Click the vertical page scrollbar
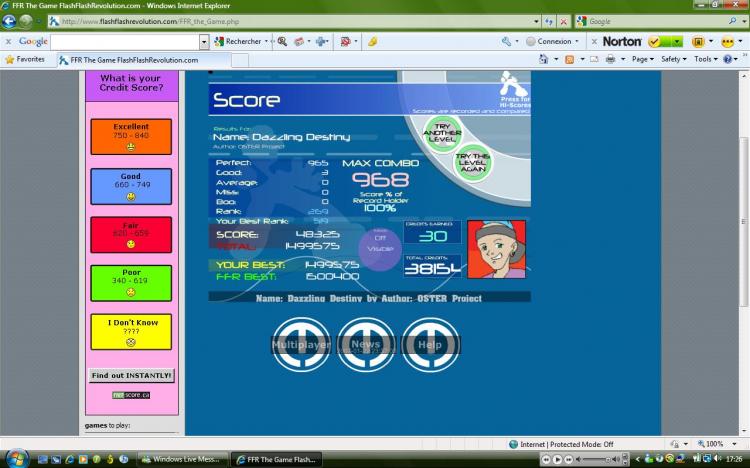Image resolution: width=750 pixels, height=468 pixels. [x=744, y=220]
